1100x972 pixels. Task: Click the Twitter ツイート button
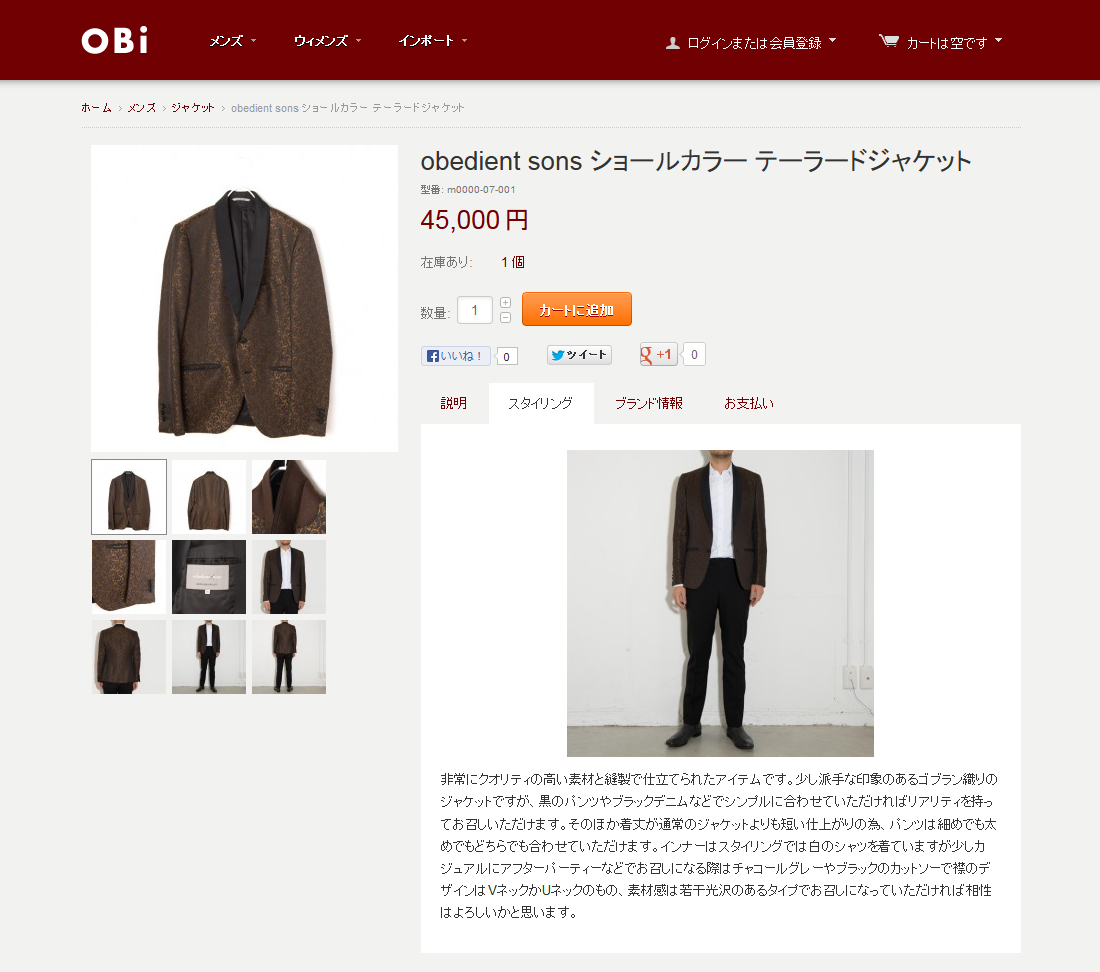(x=579, y=355)
